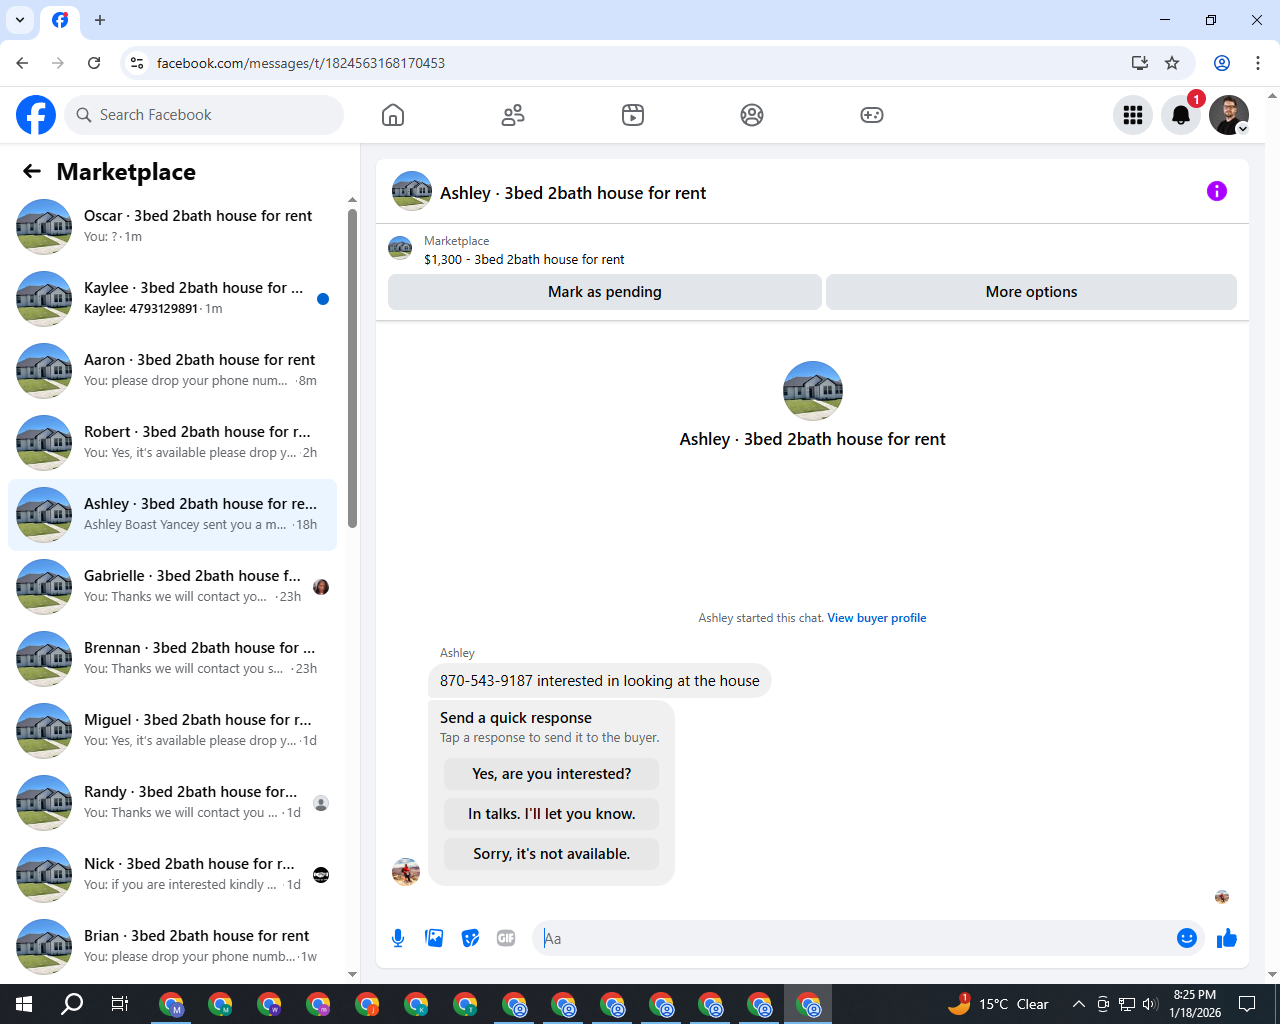Screen dimensions: 1280x1024
Task: Open Oscar's conversation
Action: 172,226
